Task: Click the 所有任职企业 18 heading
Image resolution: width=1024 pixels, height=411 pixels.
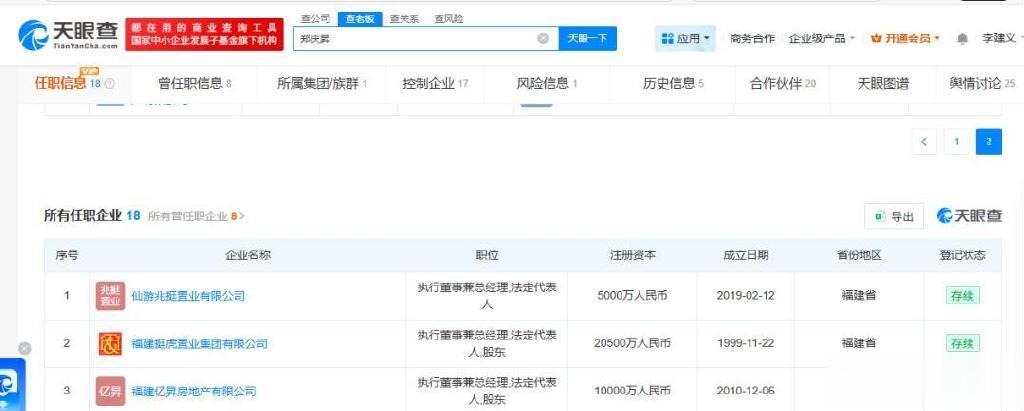Action: pos(92,215)
